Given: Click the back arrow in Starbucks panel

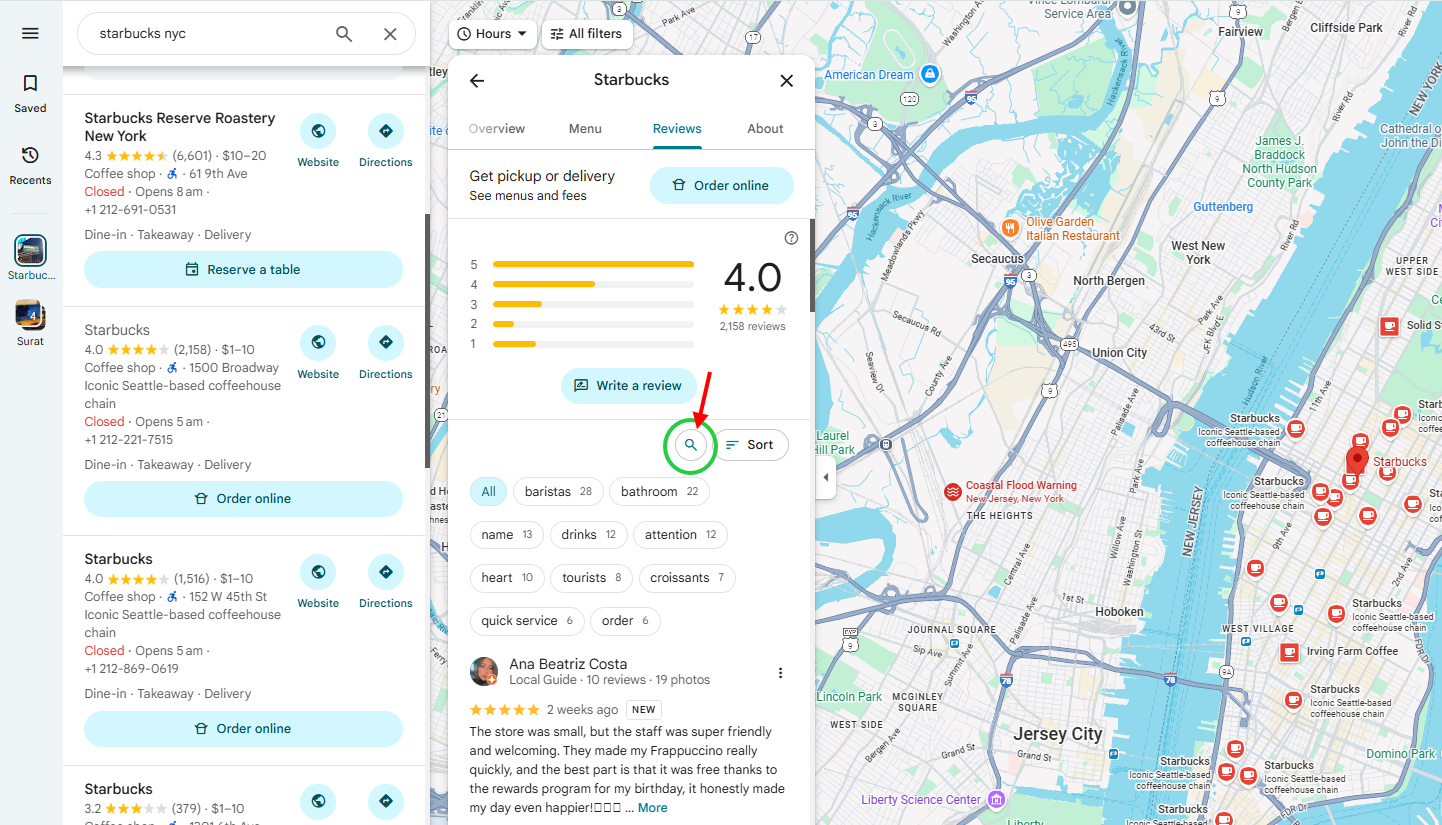Looking at the screenshot, I should pyautogui.click(x=477, y=81).
